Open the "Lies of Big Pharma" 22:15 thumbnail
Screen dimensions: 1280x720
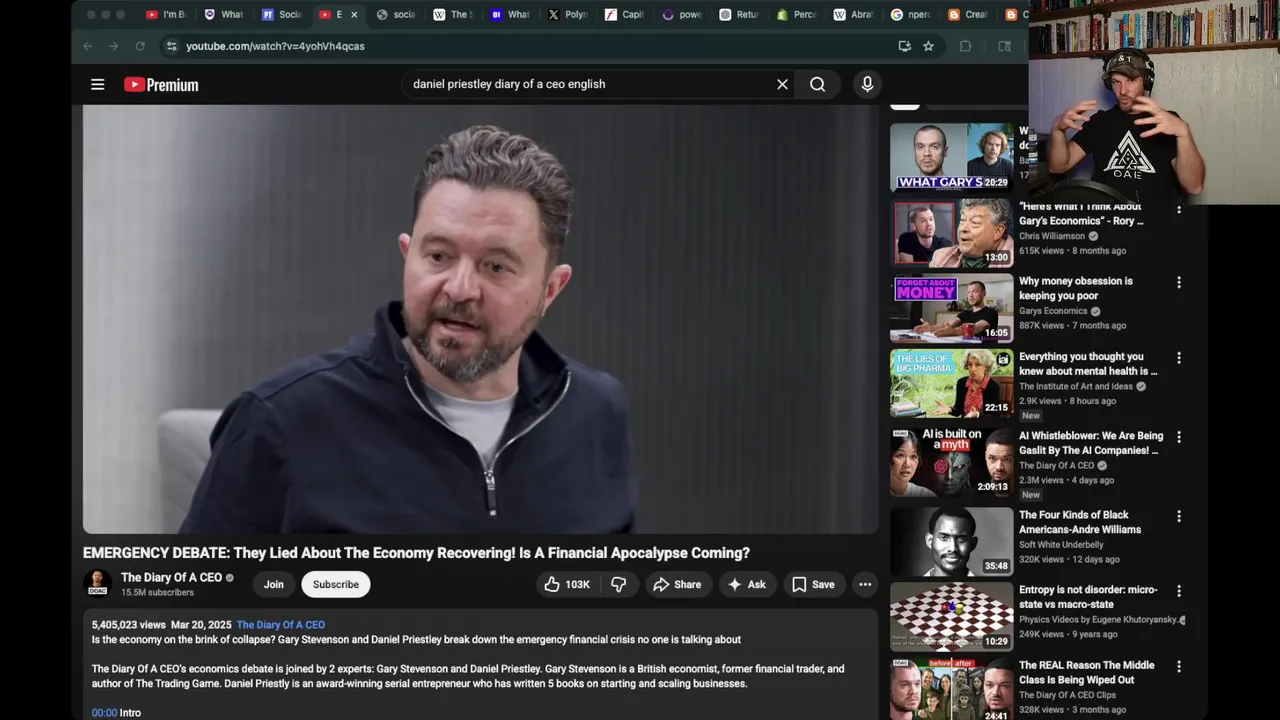pyautogui.click(x=951, y=383)
